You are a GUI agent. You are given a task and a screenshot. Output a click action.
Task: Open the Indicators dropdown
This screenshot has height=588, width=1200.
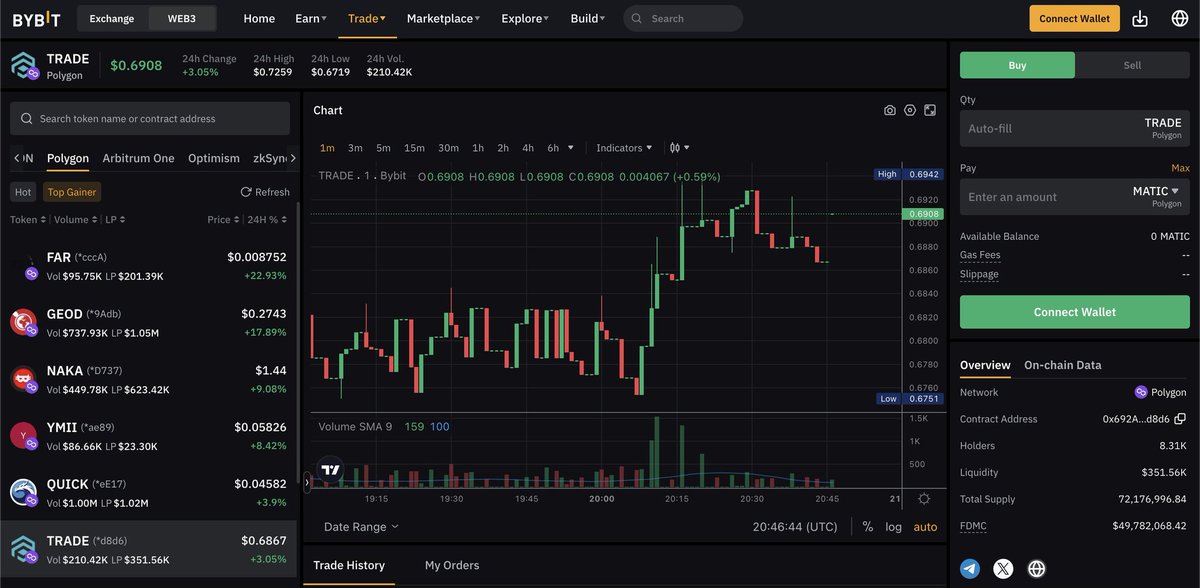tap(624, 148)
